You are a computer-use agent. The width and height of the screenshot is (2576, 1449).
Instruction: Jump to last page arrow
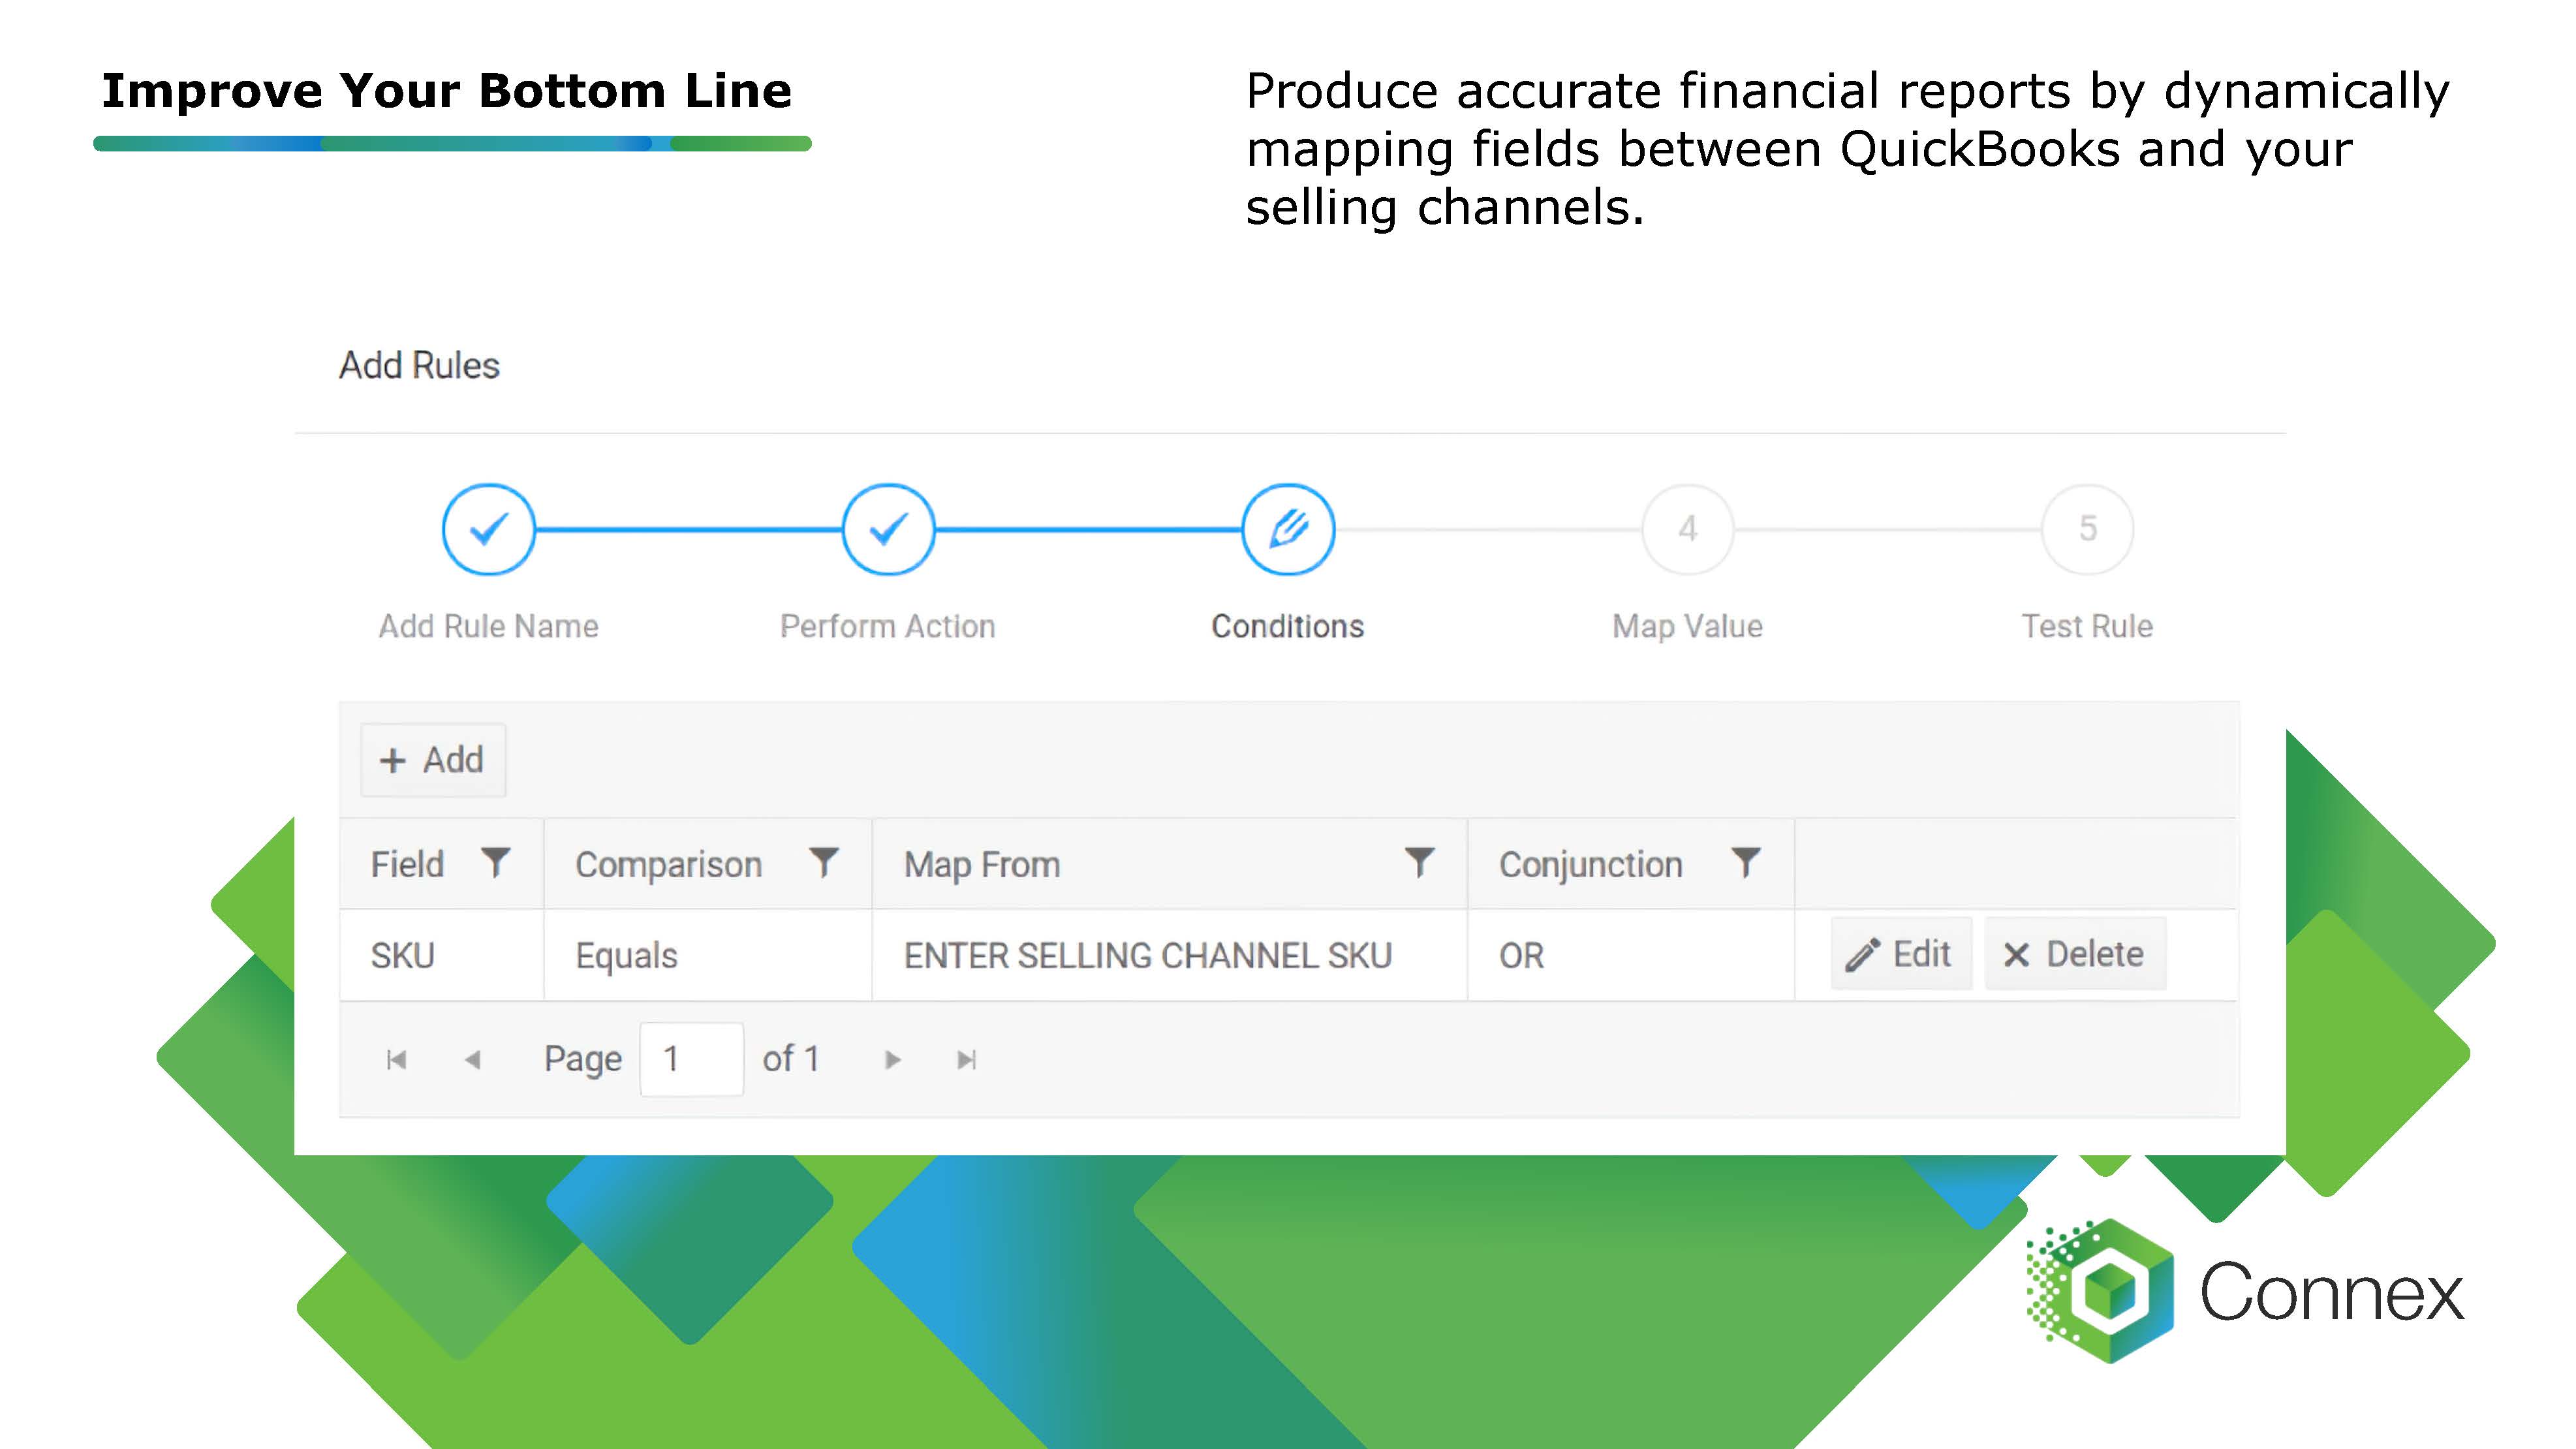[x=966, y=1059]
